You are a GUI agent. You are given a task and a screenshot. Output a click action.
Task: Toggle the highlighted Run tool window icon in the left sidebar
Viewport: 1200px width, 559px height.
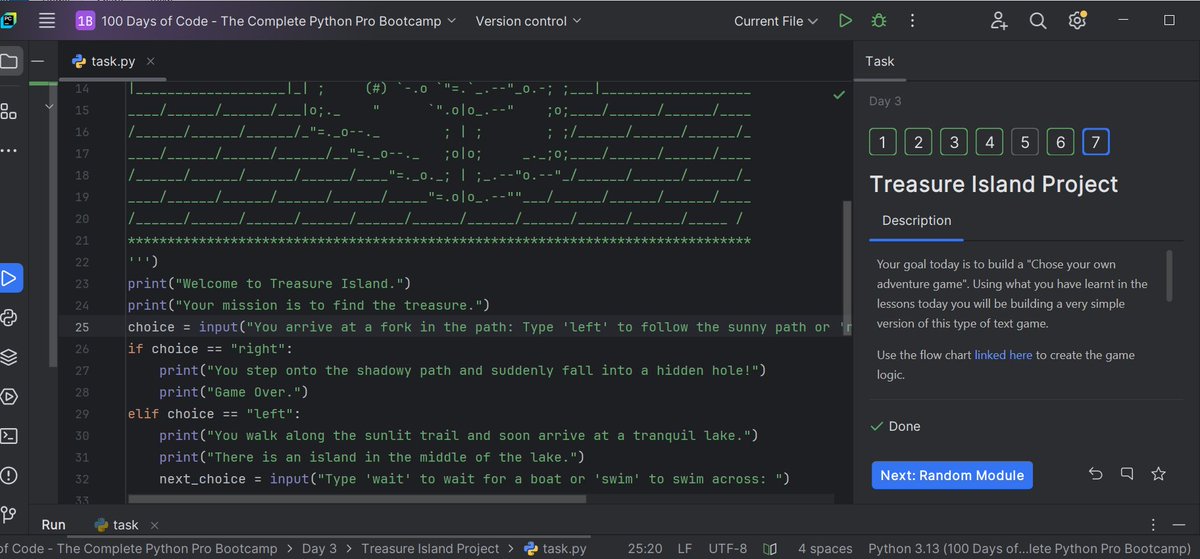(8, 278)
